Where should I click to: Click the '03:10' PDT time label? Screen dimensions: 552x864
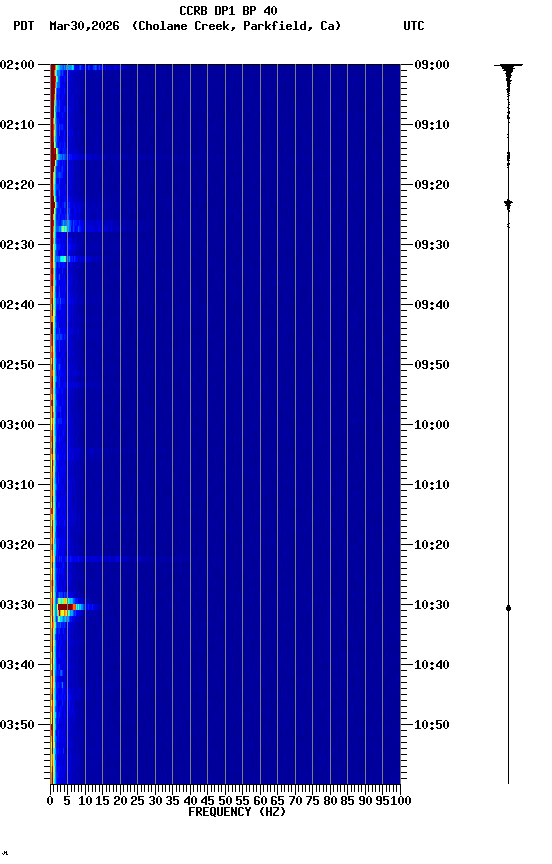pyautogui.click(x=17, y=485)
